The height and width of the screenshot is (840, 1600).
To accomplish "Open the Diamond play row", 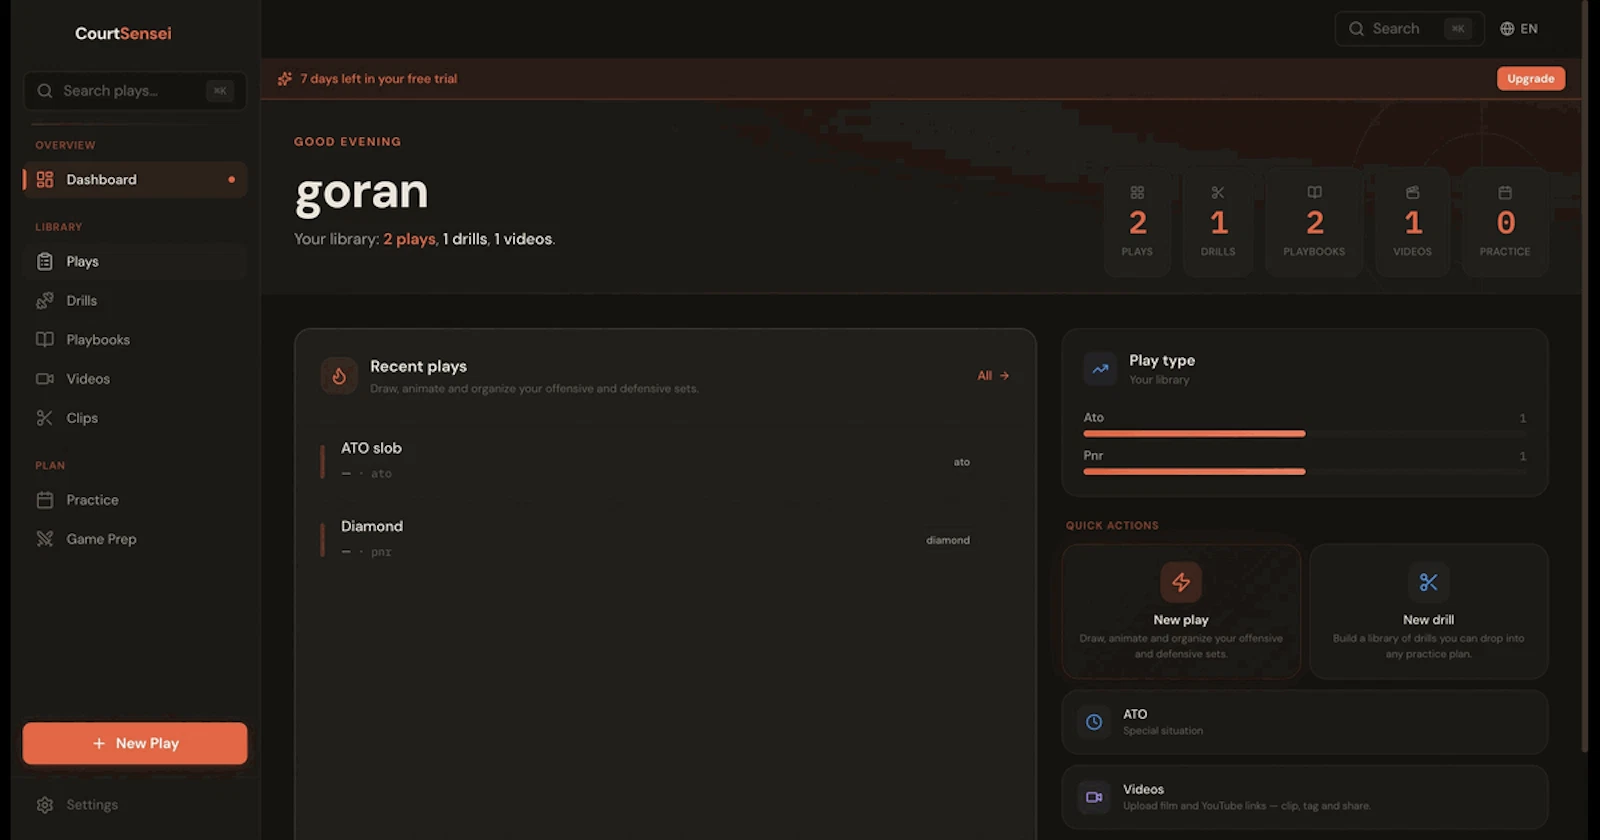I will pos(665,539).
